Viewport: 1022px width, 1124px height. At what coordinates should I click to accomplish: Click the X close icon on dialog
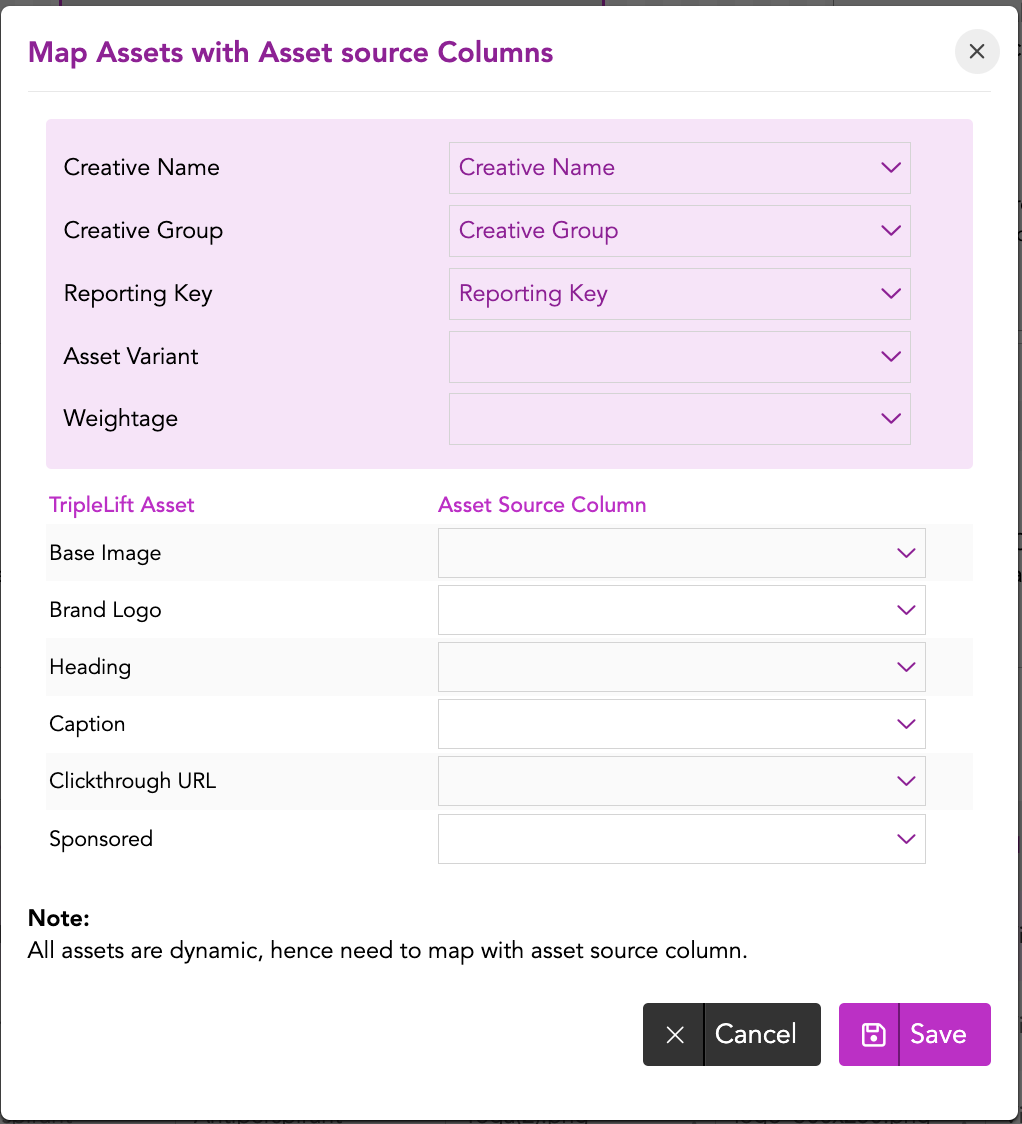(977, 52)
